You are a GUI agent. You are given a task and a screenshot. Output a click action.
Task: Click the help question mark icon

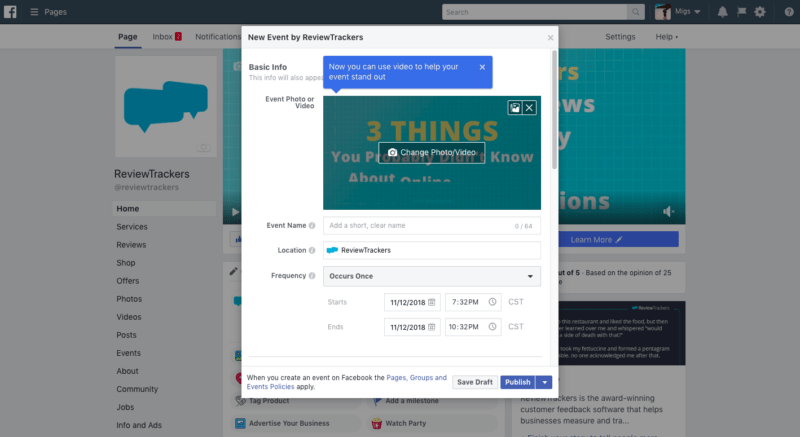pos(789,12)
